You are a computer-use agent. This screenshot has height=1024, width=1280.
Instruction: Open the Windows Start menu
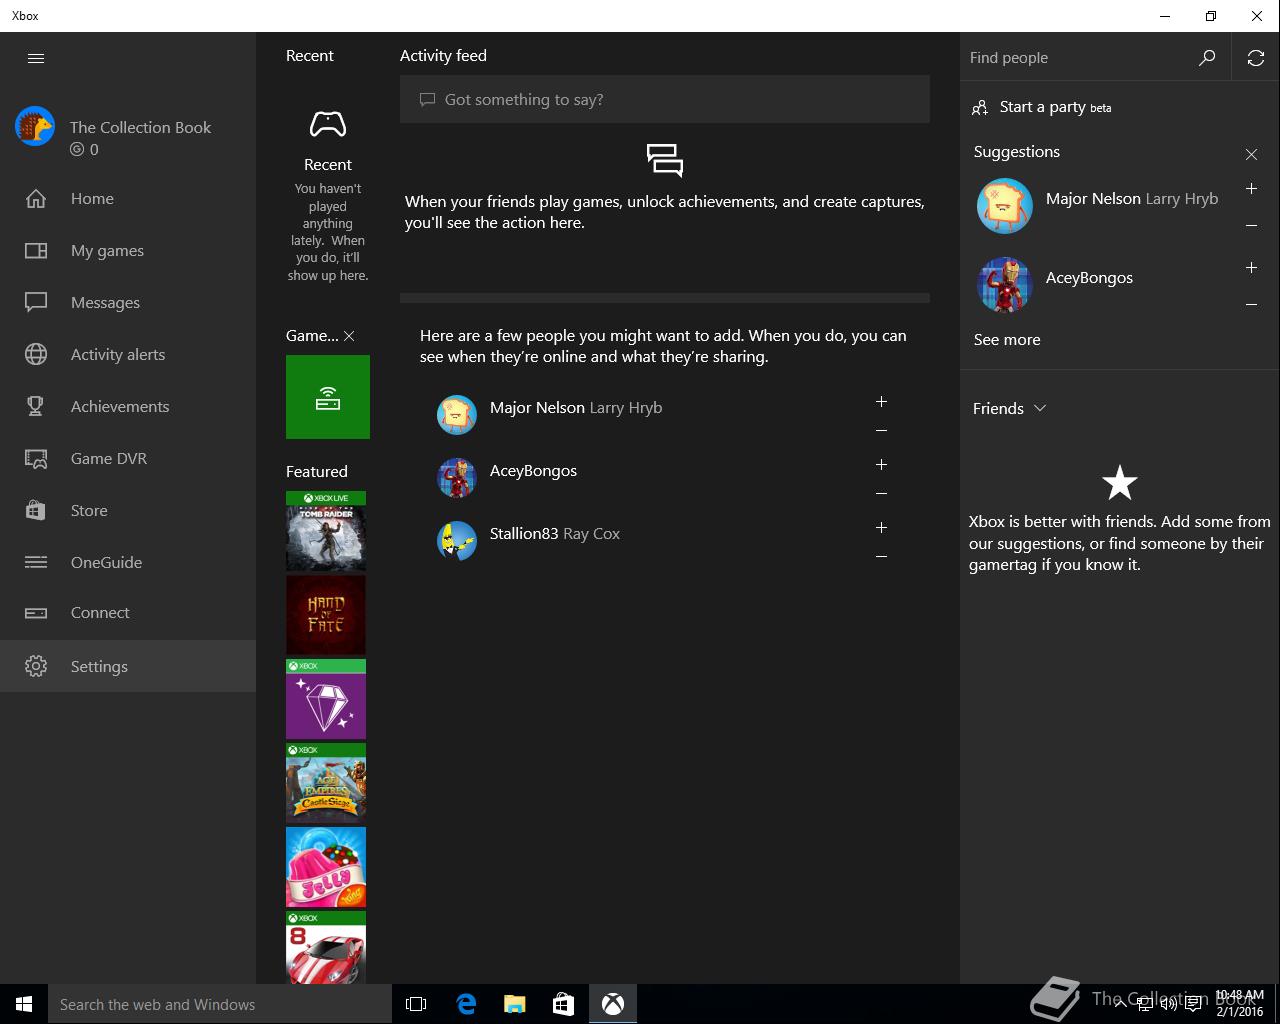click(x=24, y=1004)
